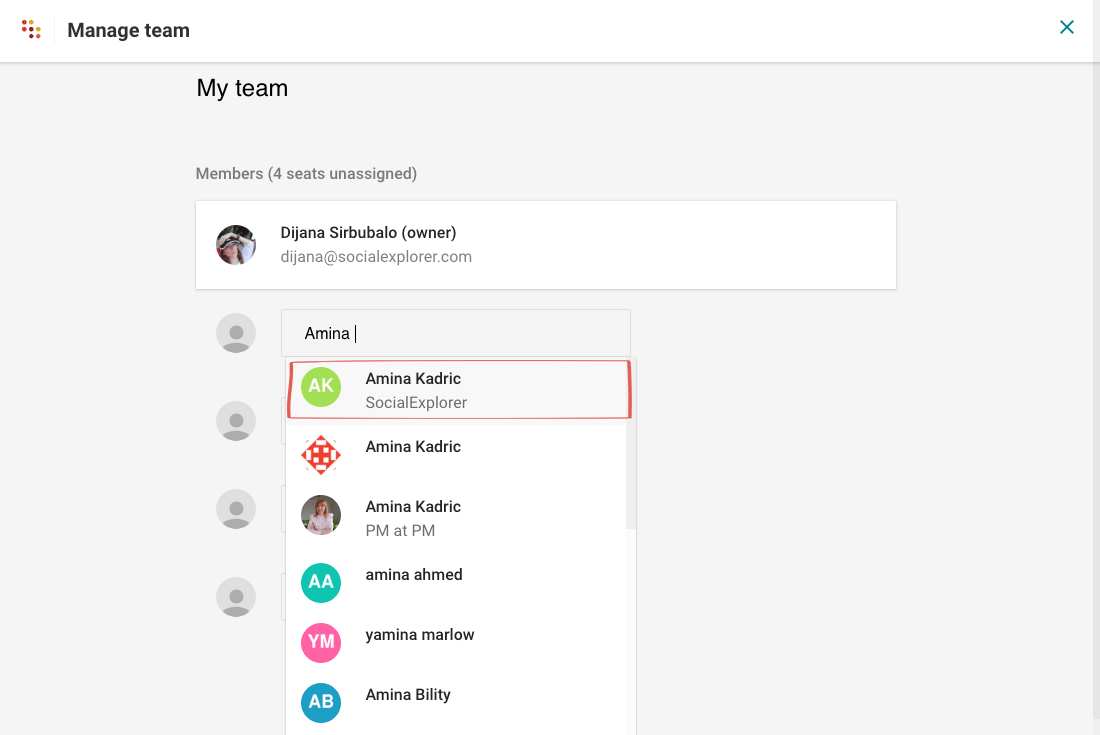
Task: Click the teal AA initials avatar
Action: point(321,583)
